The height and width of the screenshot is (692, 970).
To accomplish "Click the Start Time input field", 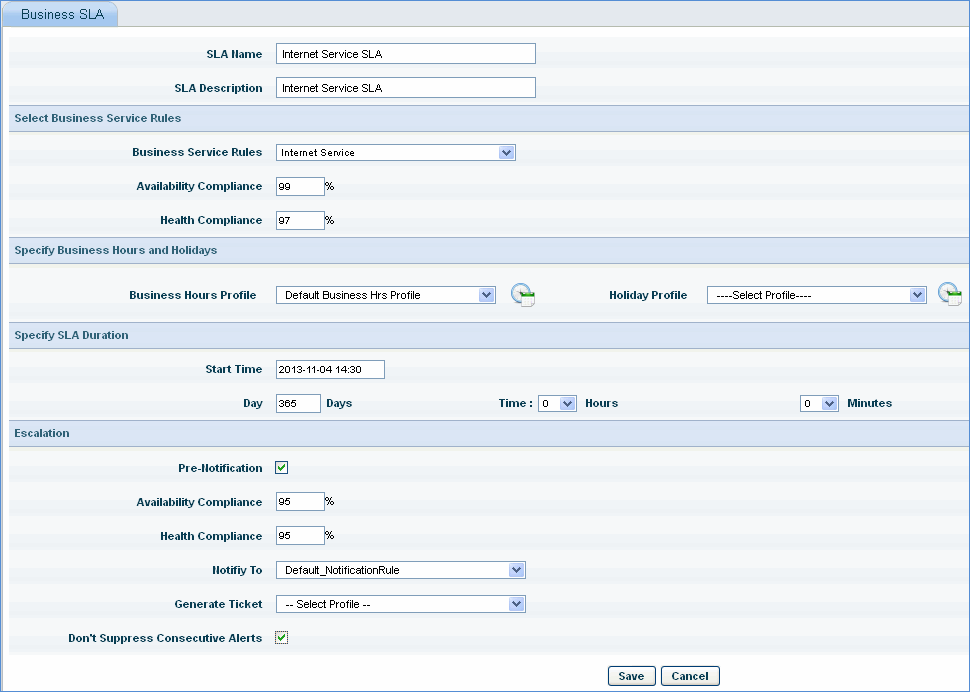I will coord(330,370).
